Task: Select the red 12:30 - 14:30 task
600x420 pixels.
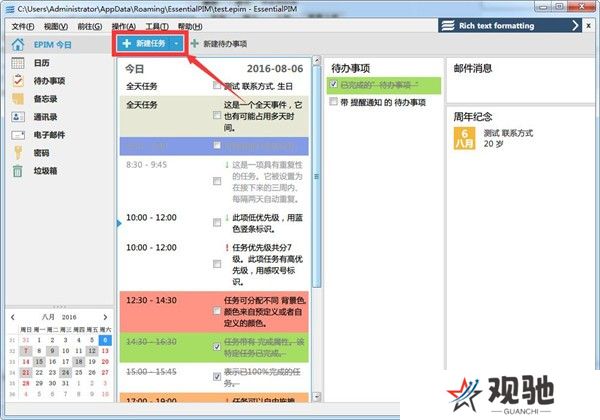Action: tap(214, 311)
